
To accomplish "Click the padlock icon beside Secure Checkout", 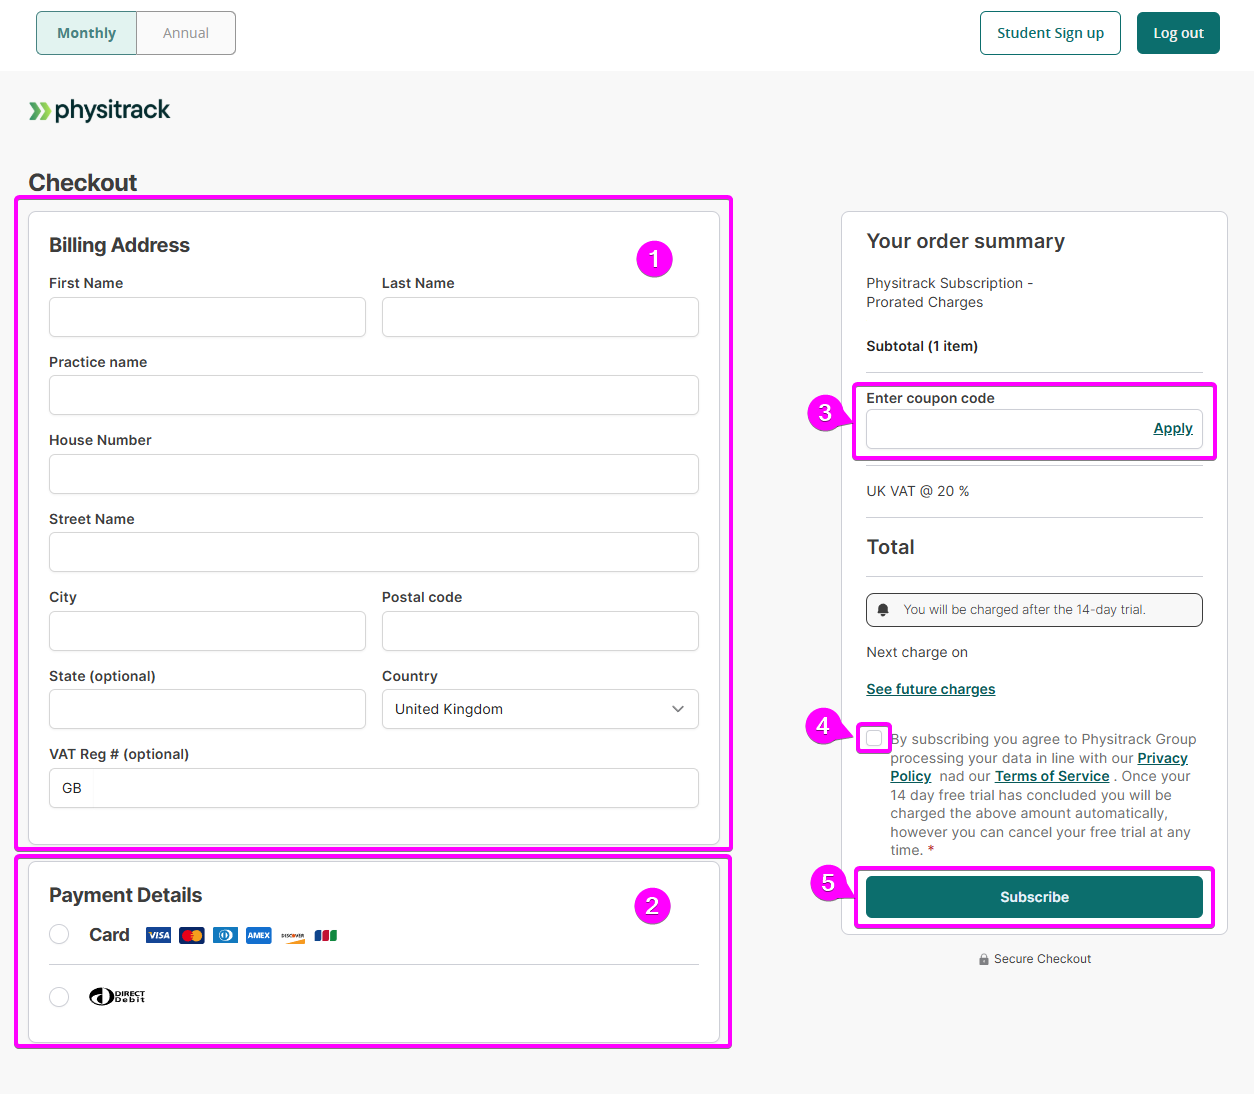I will click(x=984, y=959).
